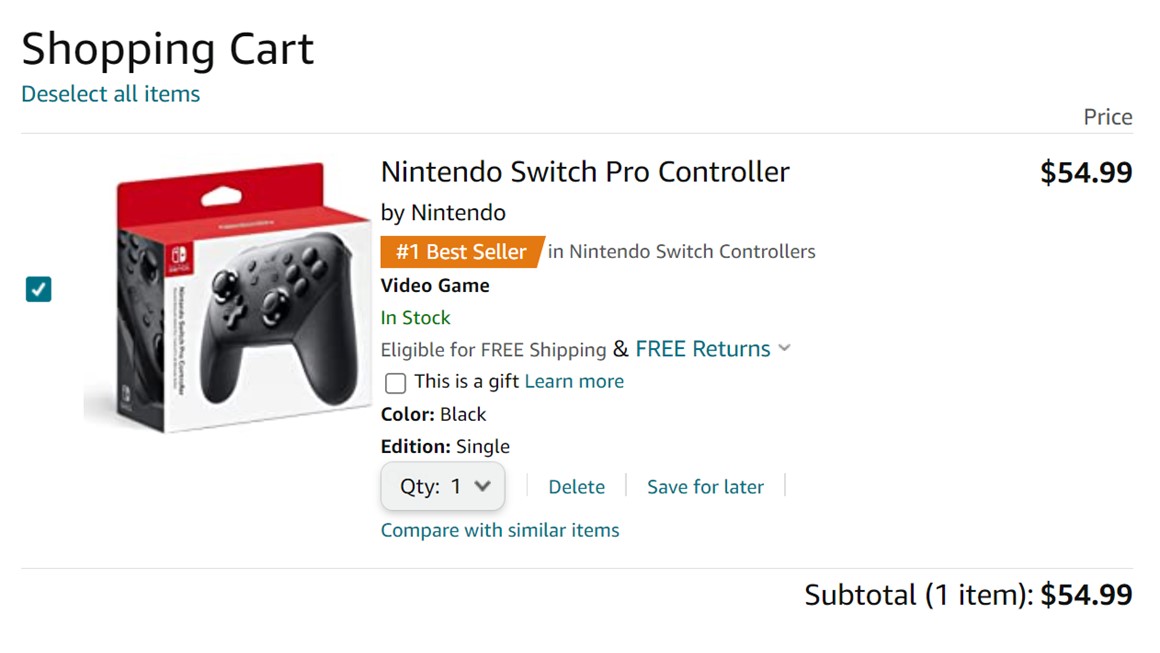Click the orange #1 Best Seller badge

[461, 252]
